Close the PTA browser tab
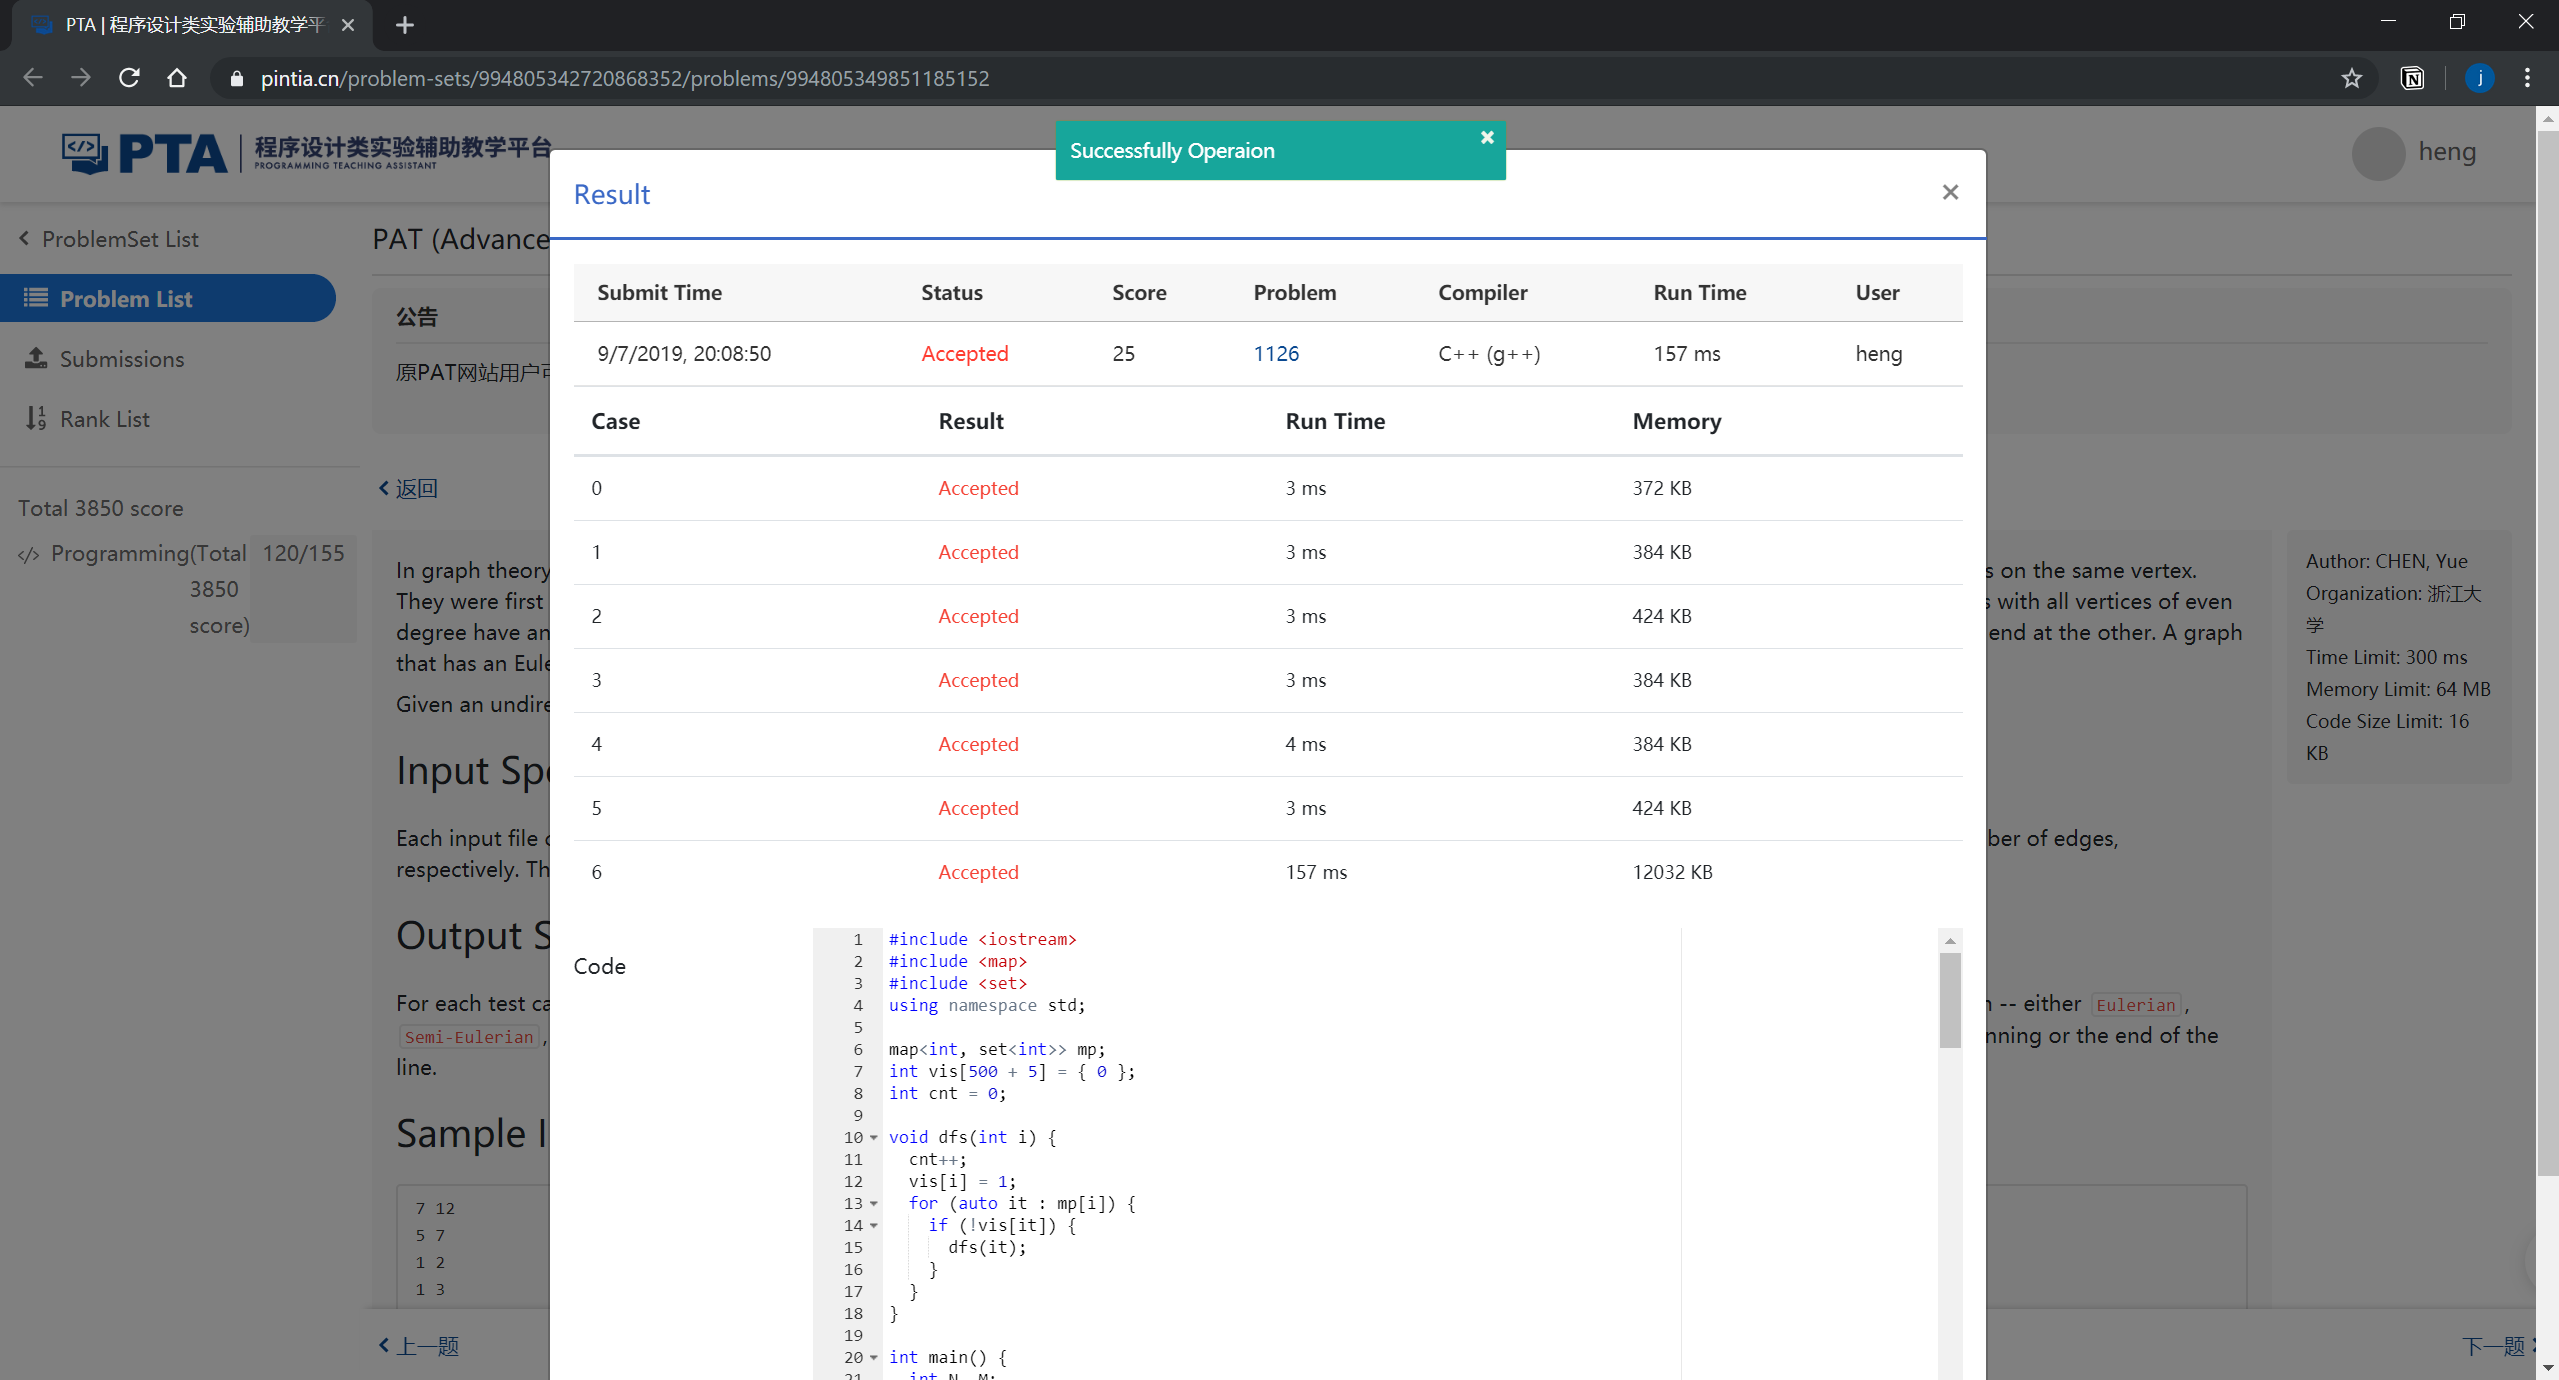The image size is (2559, 1380). (348, 25)
